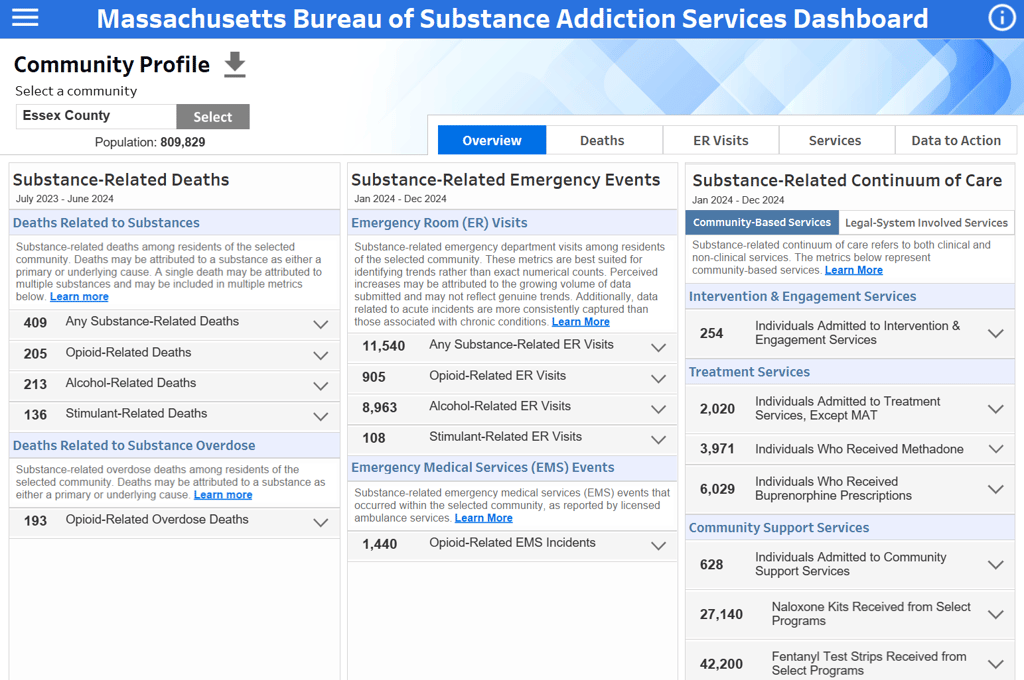Viewport: 1024px width, 680px height.
Task: Expand Opioid-Related Deaths chevron
Action: pos(320,355)
